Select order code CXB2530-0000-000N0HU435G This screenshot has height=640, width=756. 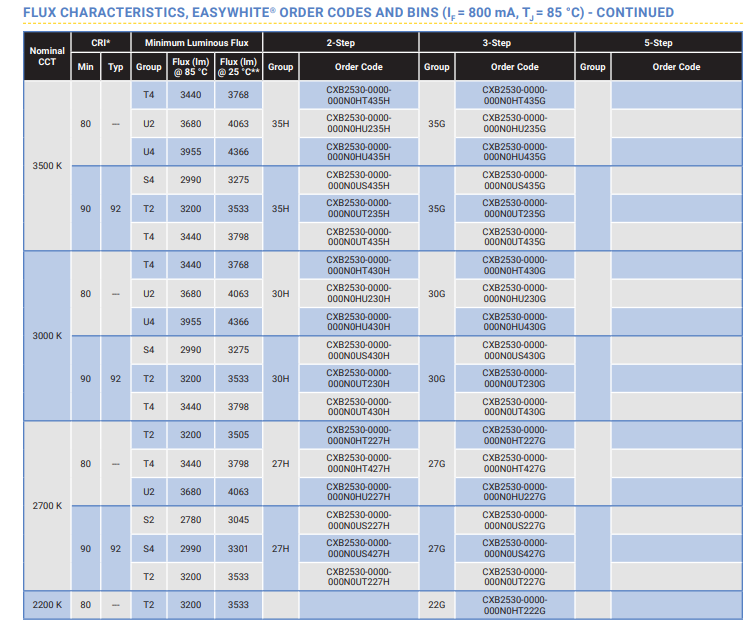pos(515,152)
